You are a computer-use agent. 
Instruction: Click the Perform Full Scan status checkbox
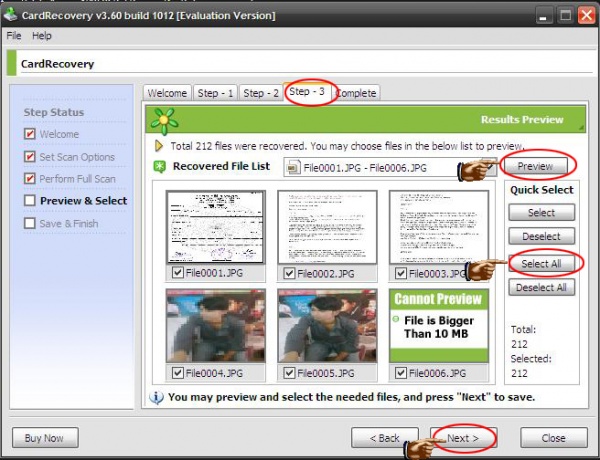click(x=29, y=179)
